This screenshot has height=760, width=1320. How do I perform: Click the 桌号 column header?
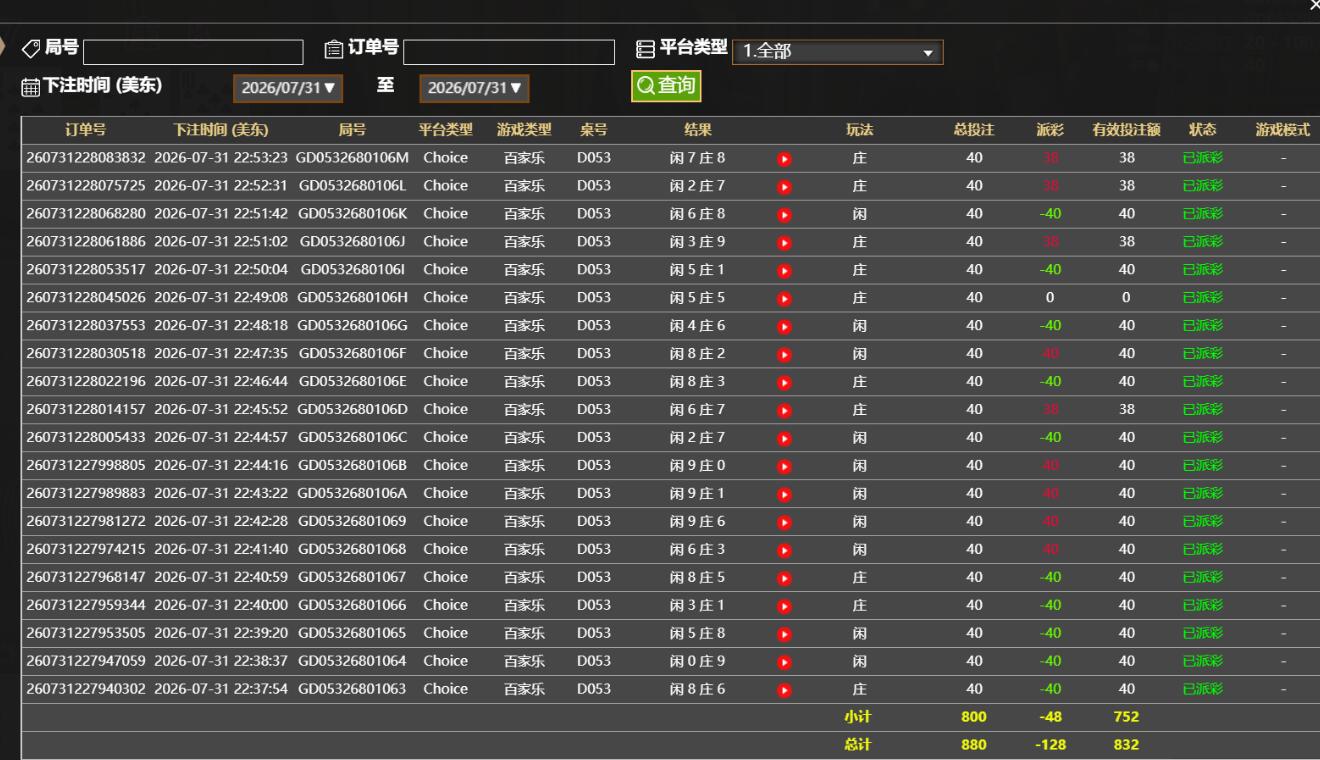[x=593, y=130]
